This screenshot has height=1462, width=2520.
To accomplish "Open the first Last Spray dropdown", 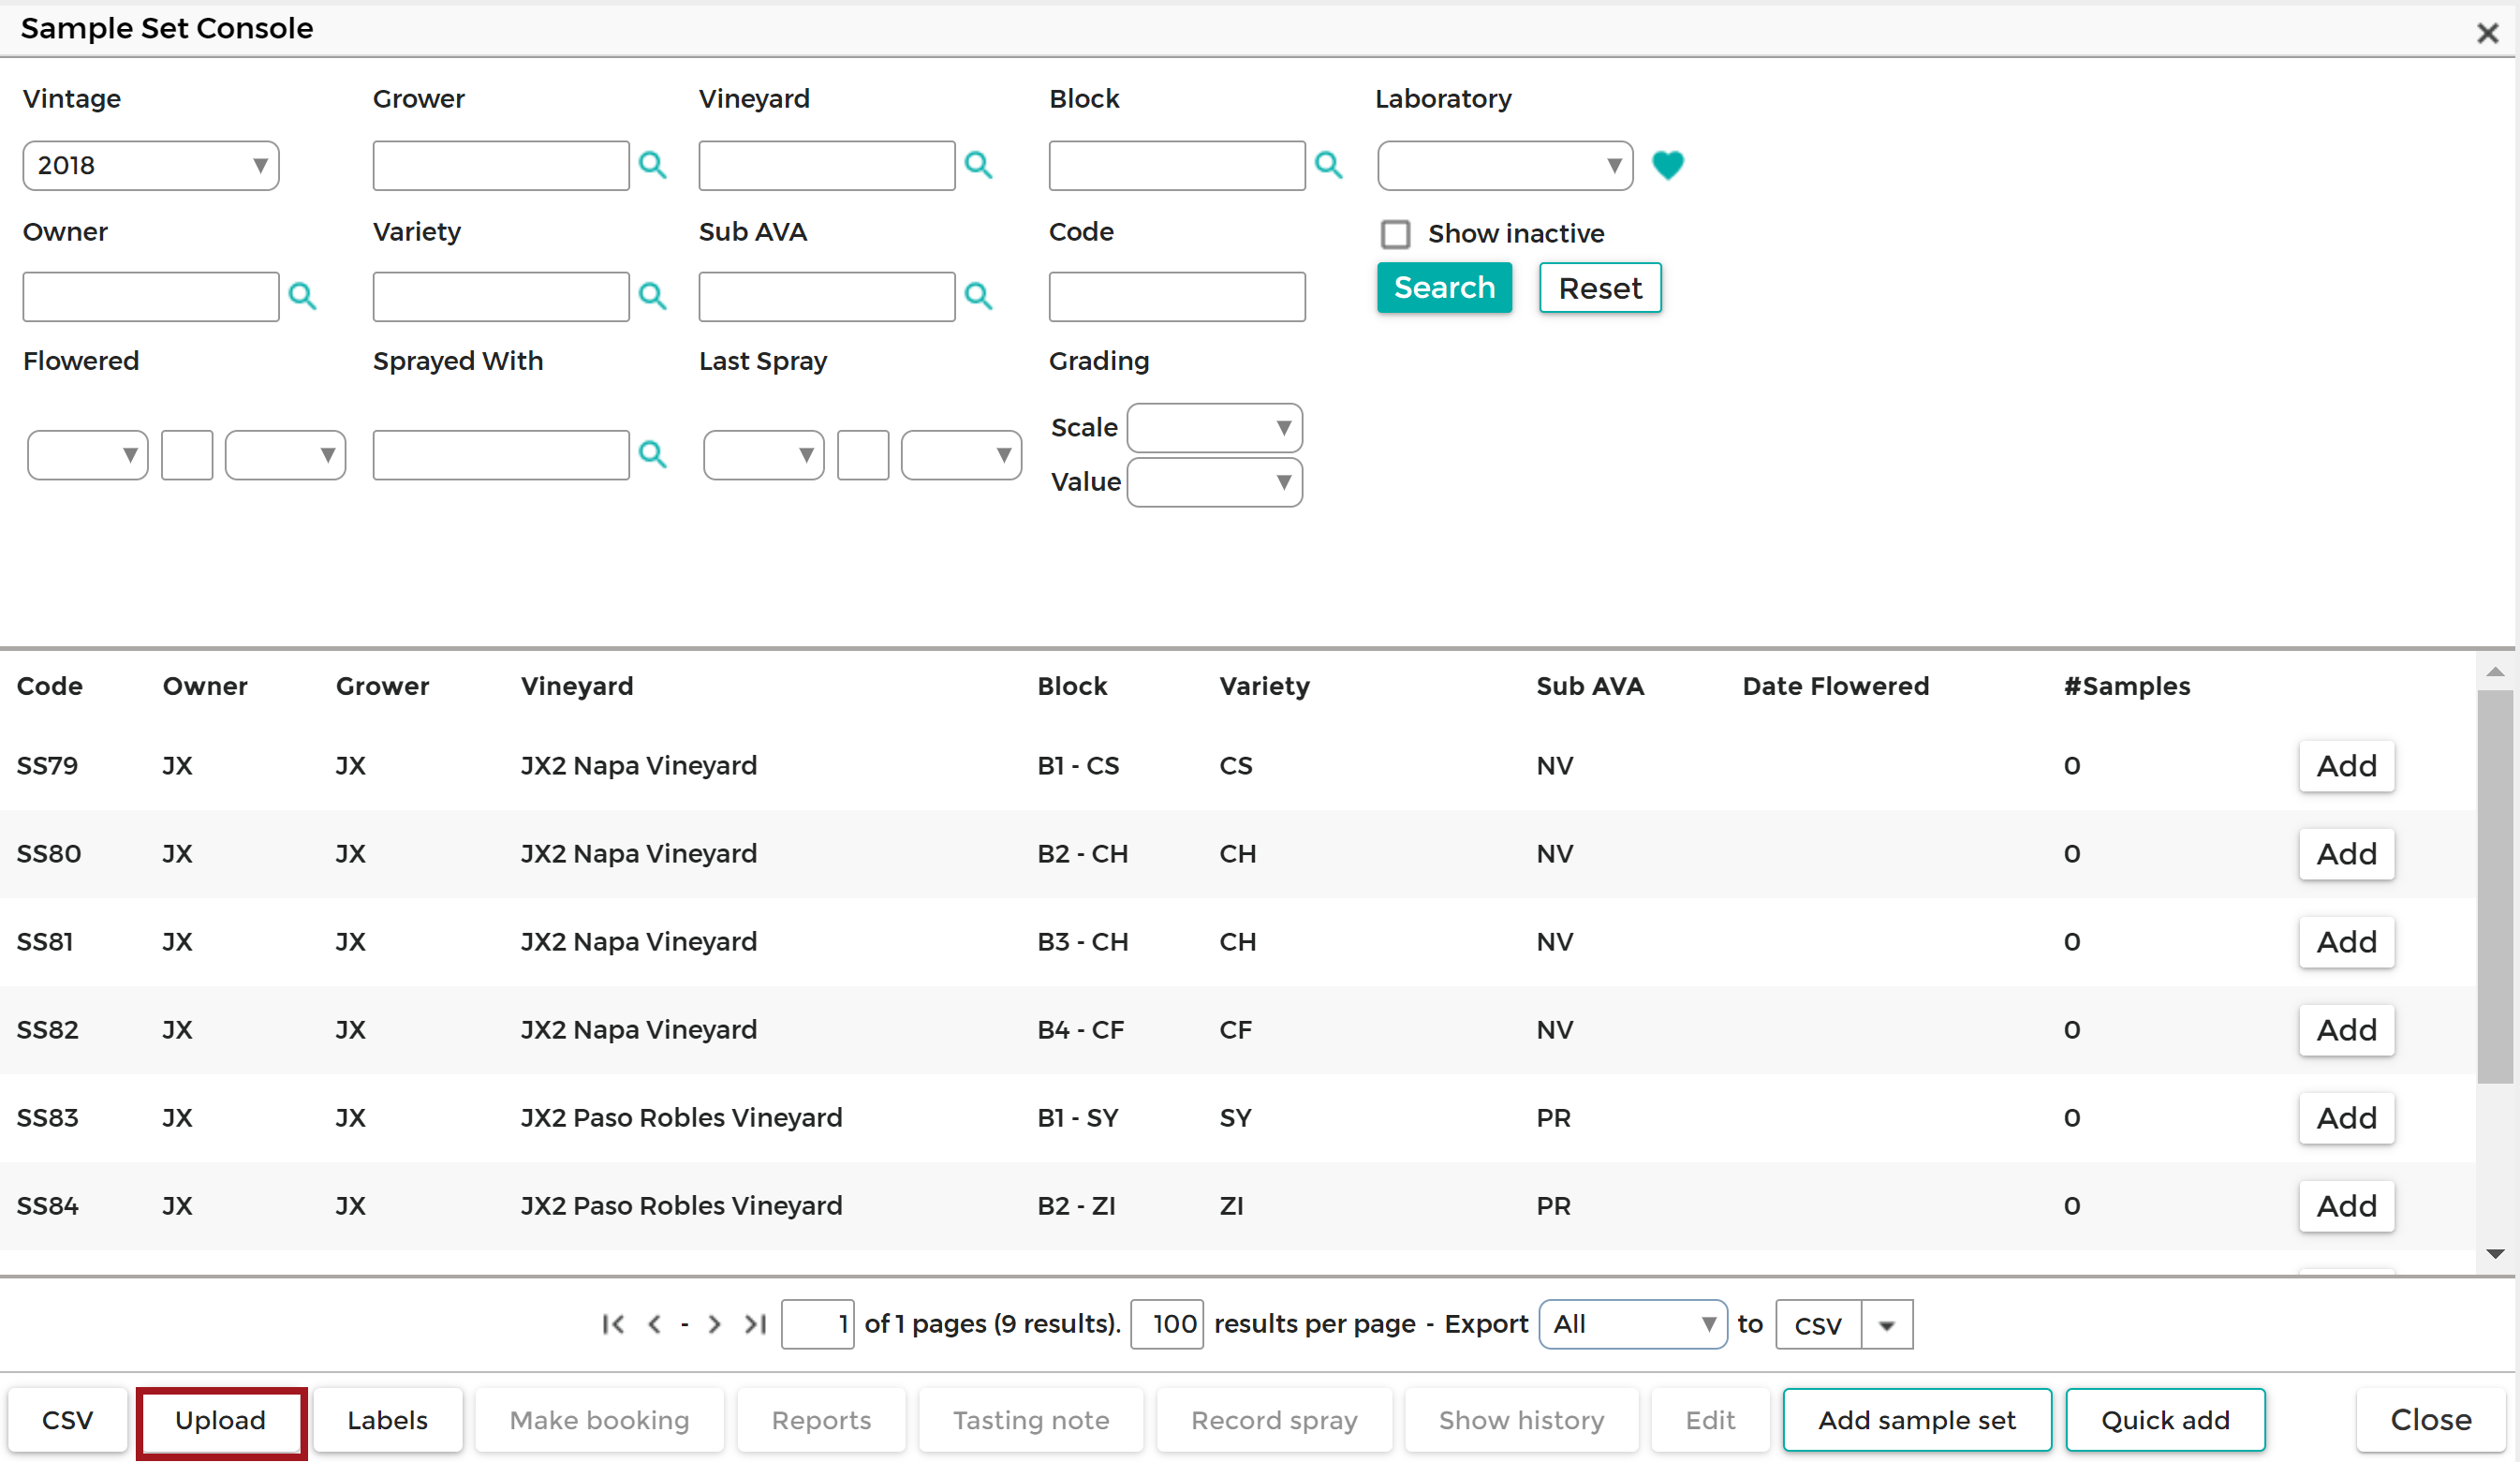I will (764, 456).
